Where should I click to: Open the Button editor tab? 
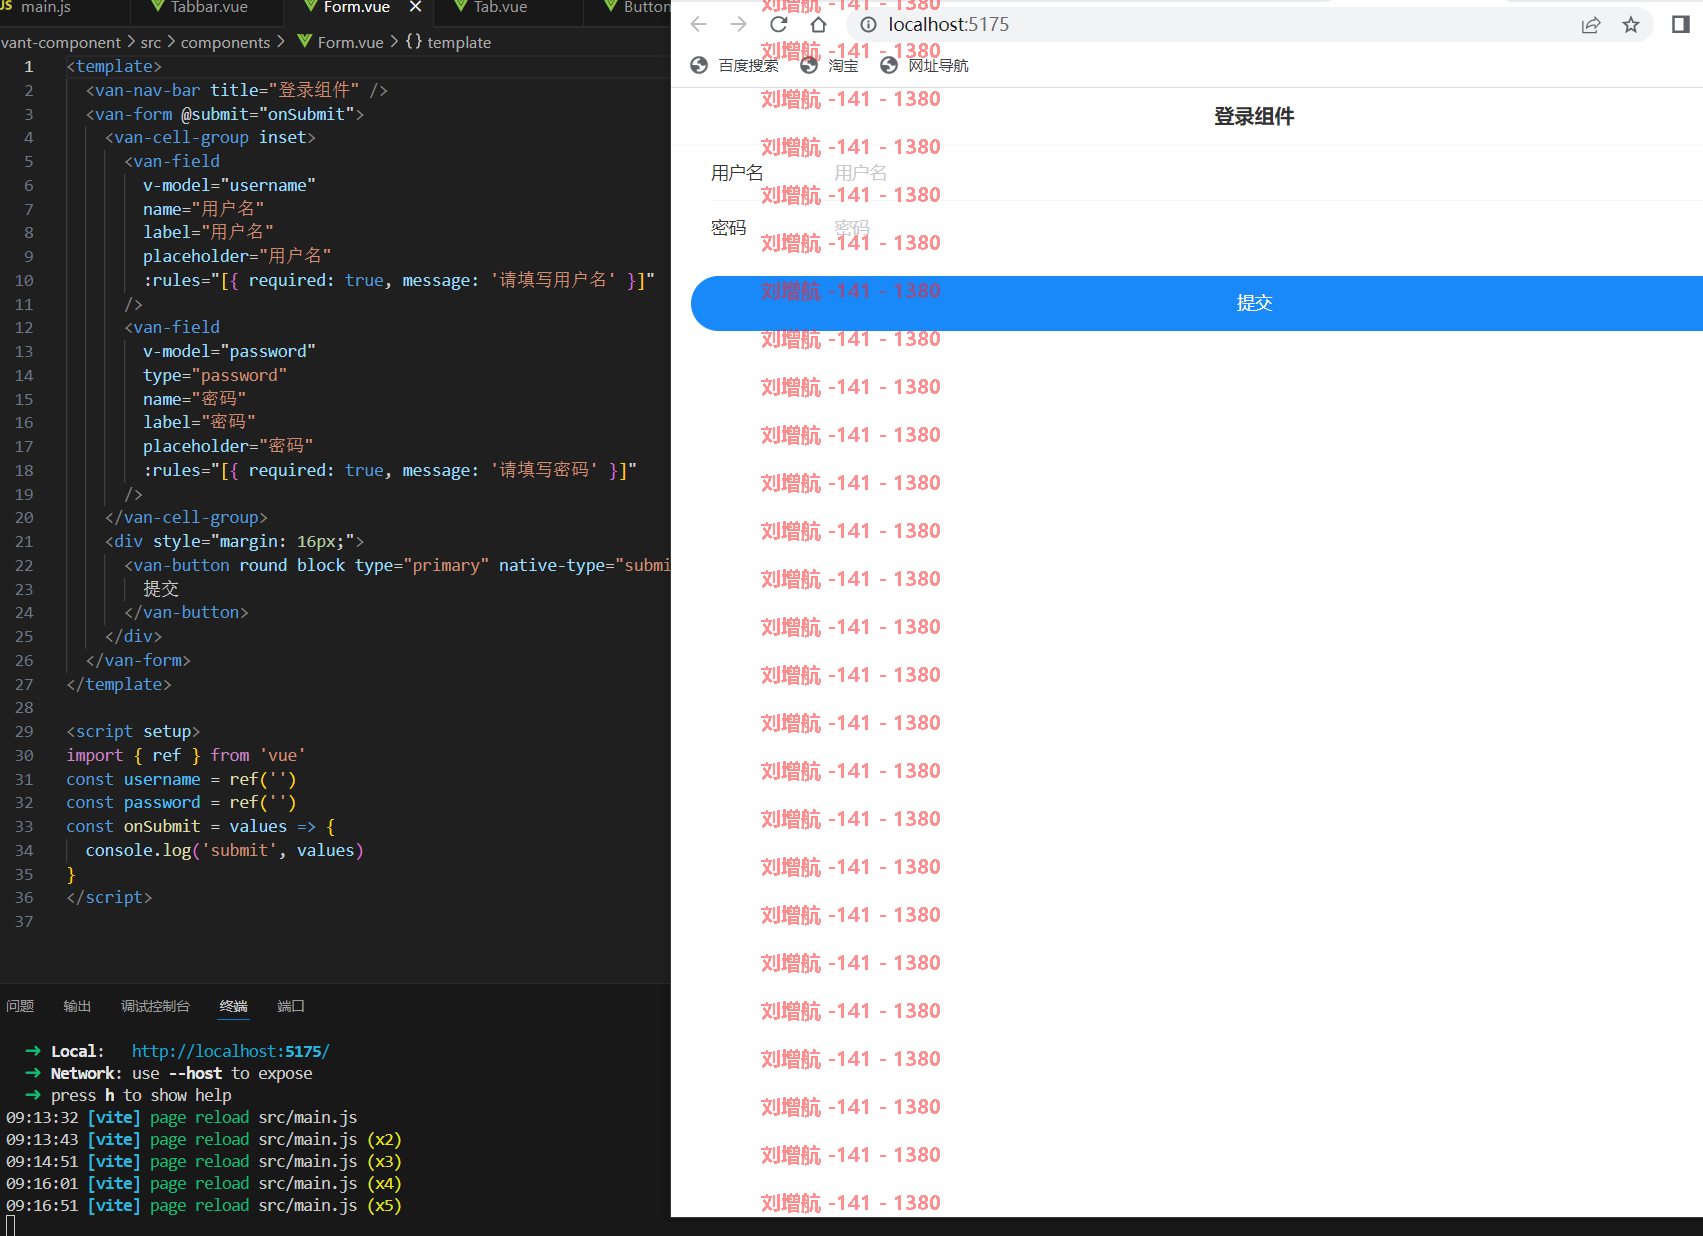[646, 7]
